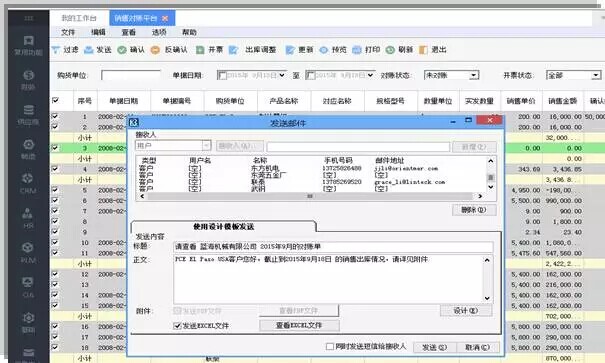Expand the recipient type dropdown in dialog
Screen dimensions: 605x363
click(x=206, y=145)
